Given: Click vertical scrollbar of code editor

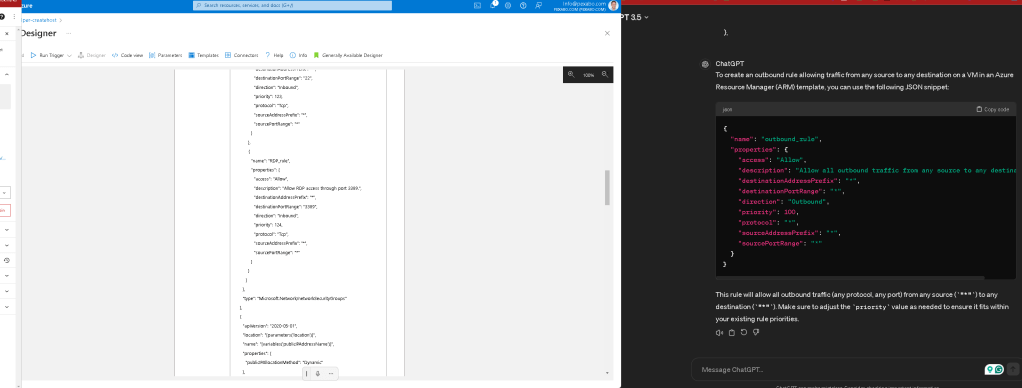Looking at the screenshot, I should coord(607,187).
